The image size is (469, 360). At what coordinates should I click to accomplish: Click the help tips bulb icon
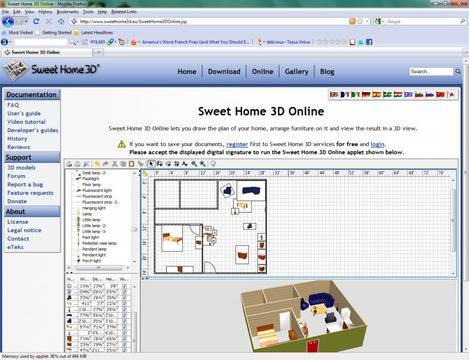click(x=213, y=164)
